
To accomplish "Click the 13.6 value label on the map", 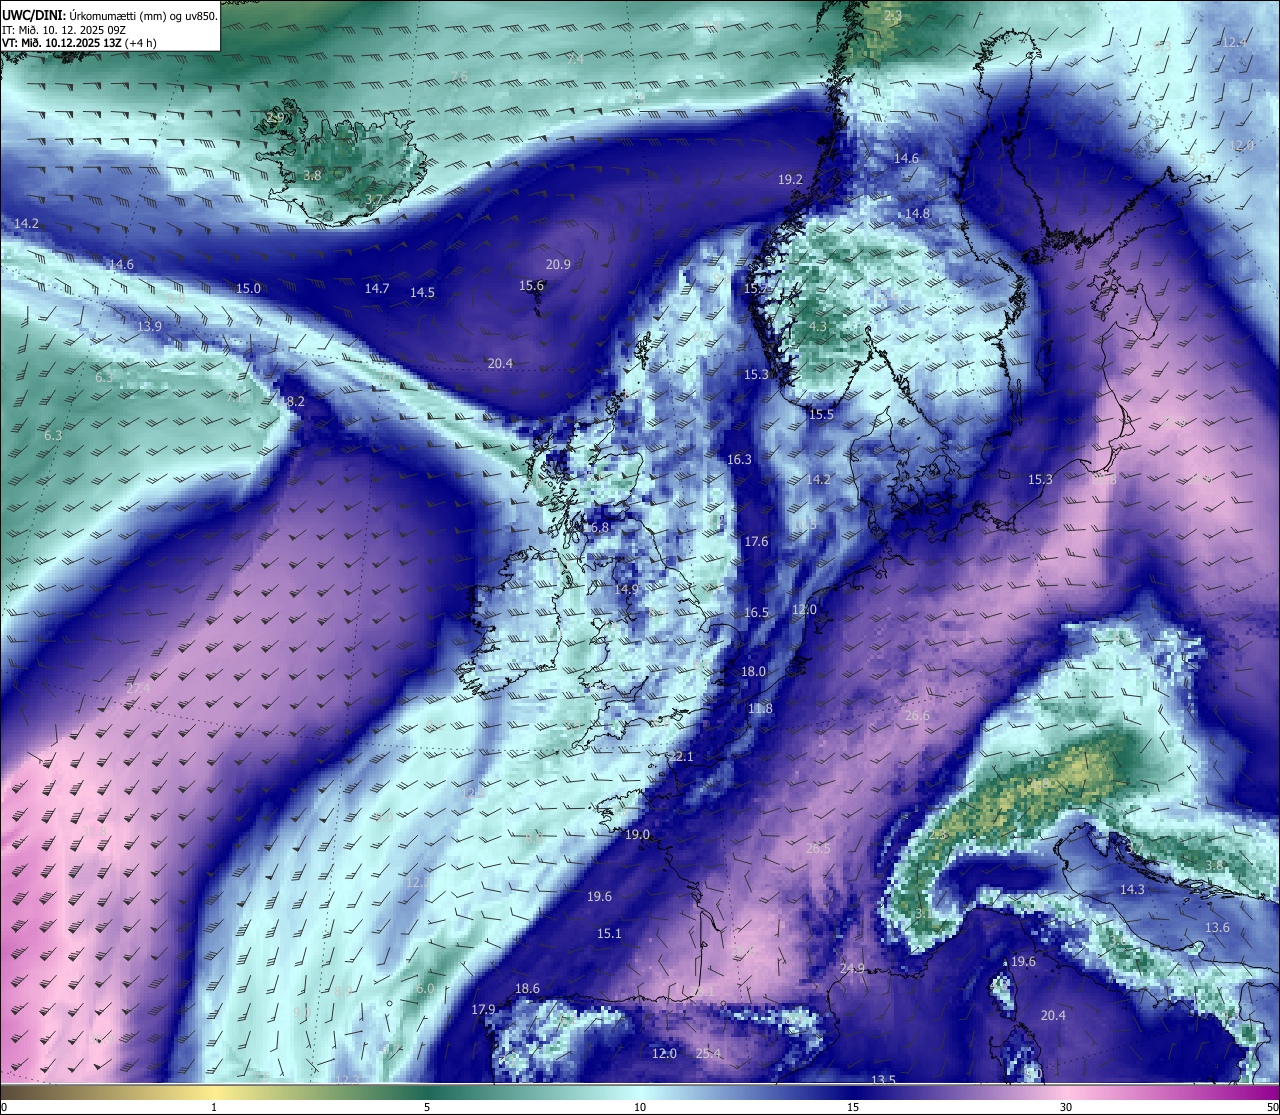I will click(1217, 928).
